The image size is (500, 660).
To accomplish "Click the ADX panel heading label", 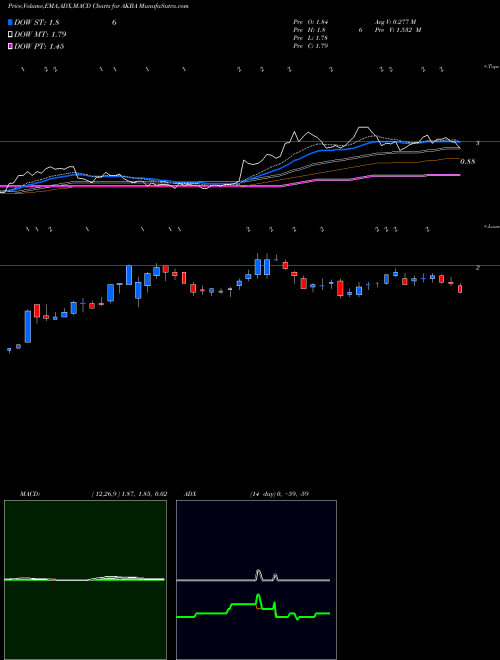I will click(191, 494).
